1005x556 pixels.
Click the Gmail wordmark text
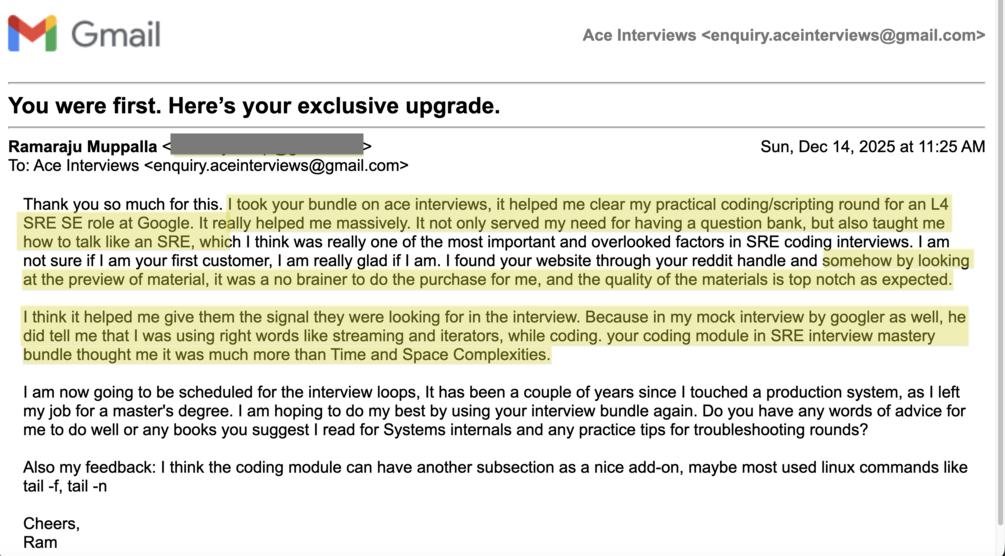click(x=115, y=34)
